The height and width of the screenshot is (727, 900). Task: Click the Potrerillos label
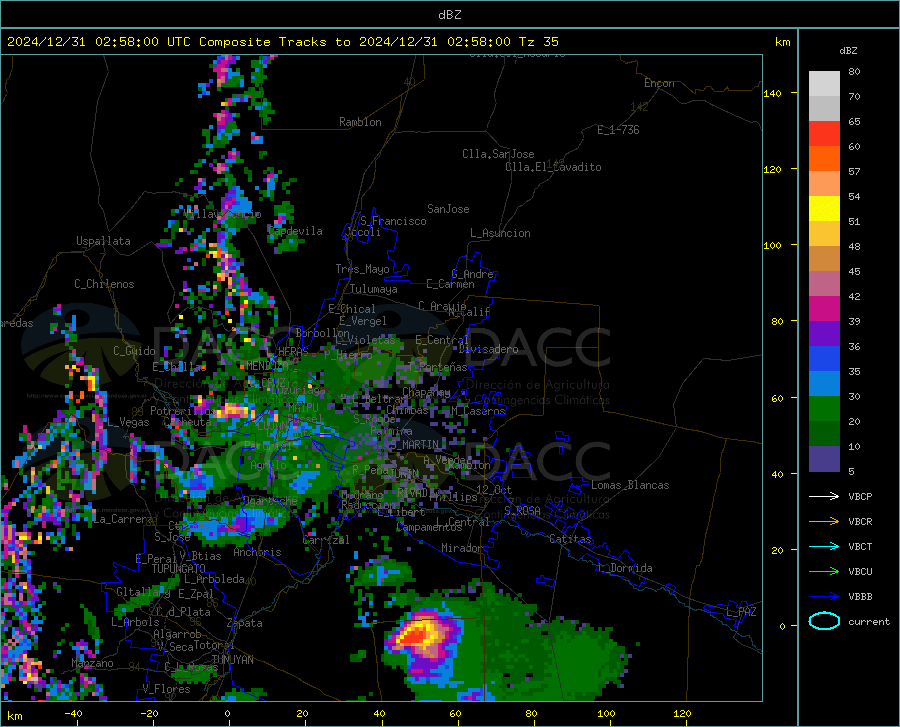[183, 411]
